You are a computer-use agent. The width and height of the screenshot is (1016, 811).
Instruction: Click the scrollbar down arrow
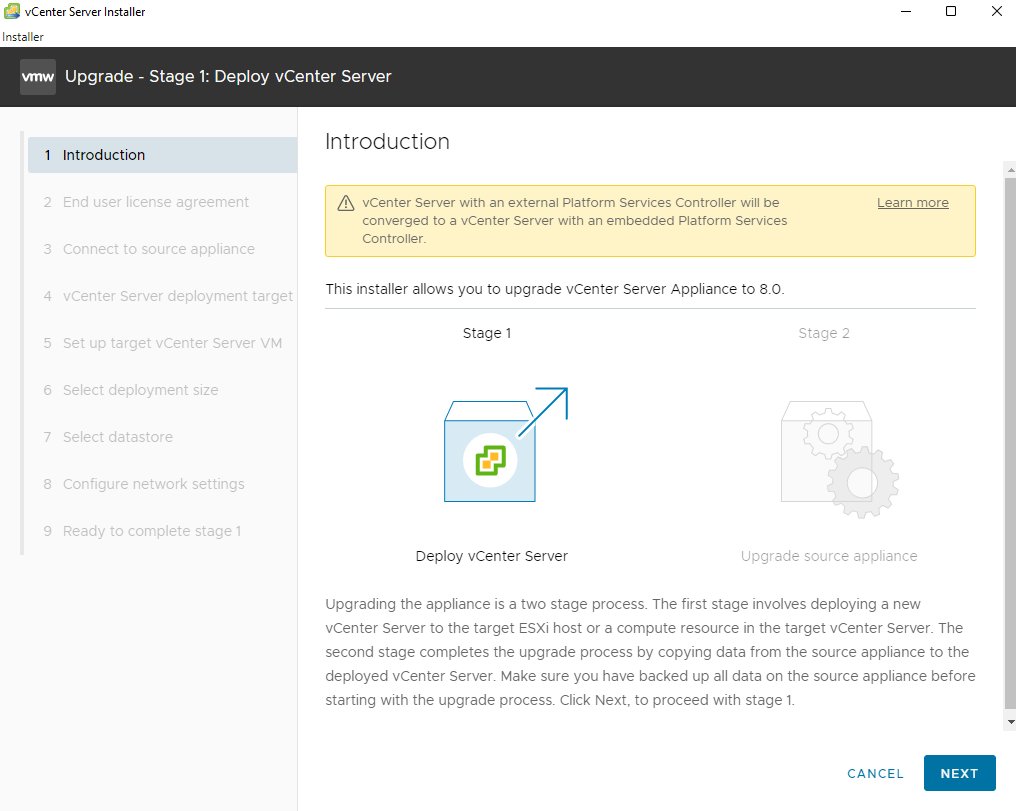(1010, 722)
